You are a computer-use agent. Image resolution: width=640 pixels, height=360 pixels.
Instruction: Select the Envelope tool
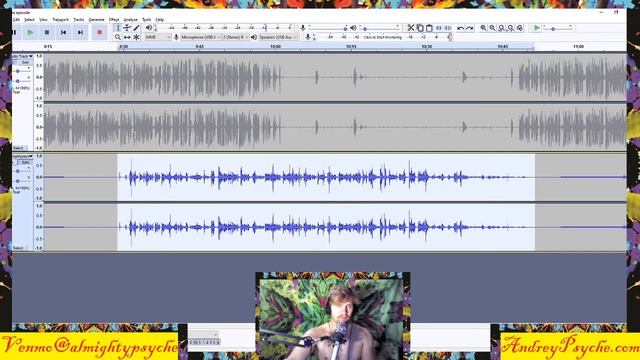127,28
